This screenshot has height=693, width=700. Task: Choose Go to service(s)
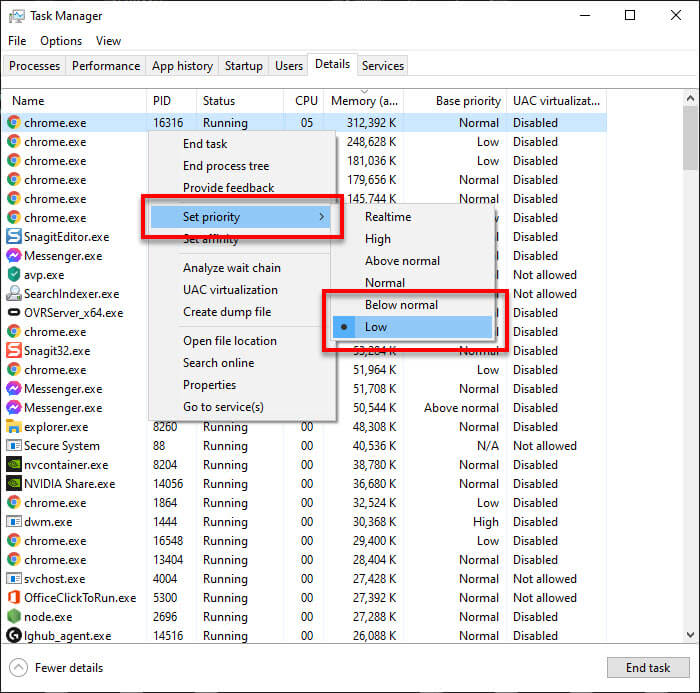coord(242,407)
